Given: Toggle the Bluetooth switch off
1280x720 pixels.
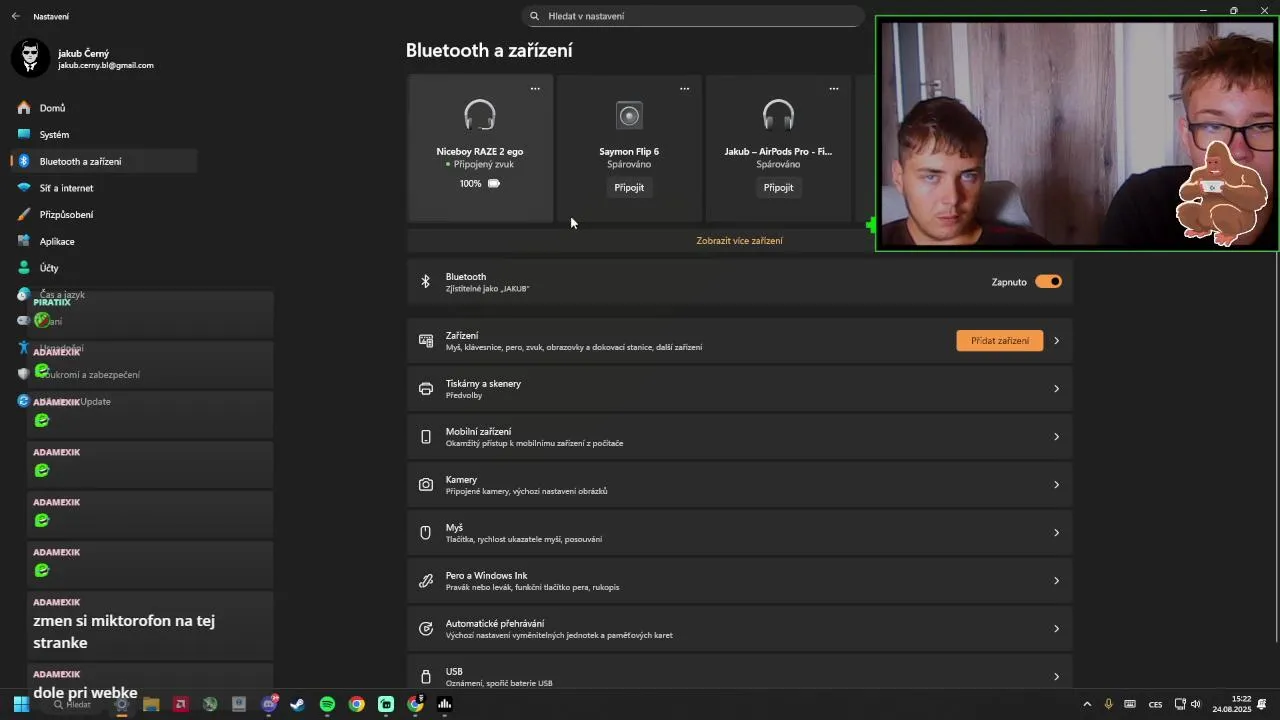Looking at the screenshot, I should pos(1048,282).
